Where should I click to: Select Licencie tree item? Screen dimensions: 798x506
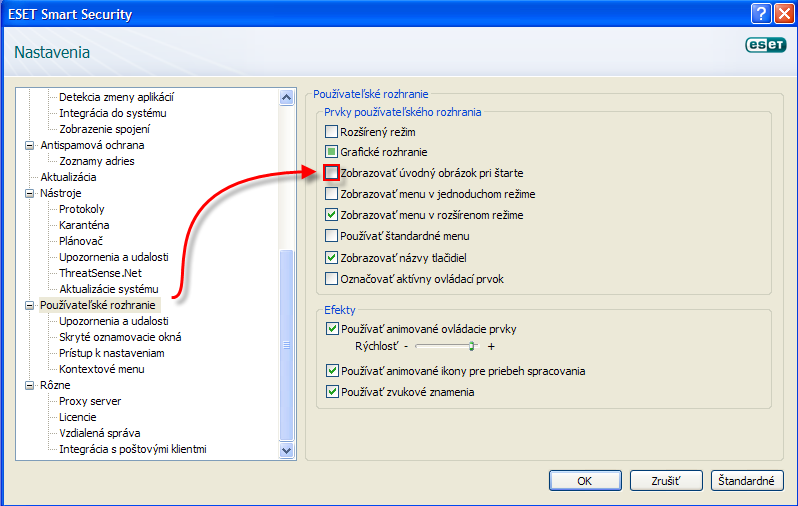[77, 417]
